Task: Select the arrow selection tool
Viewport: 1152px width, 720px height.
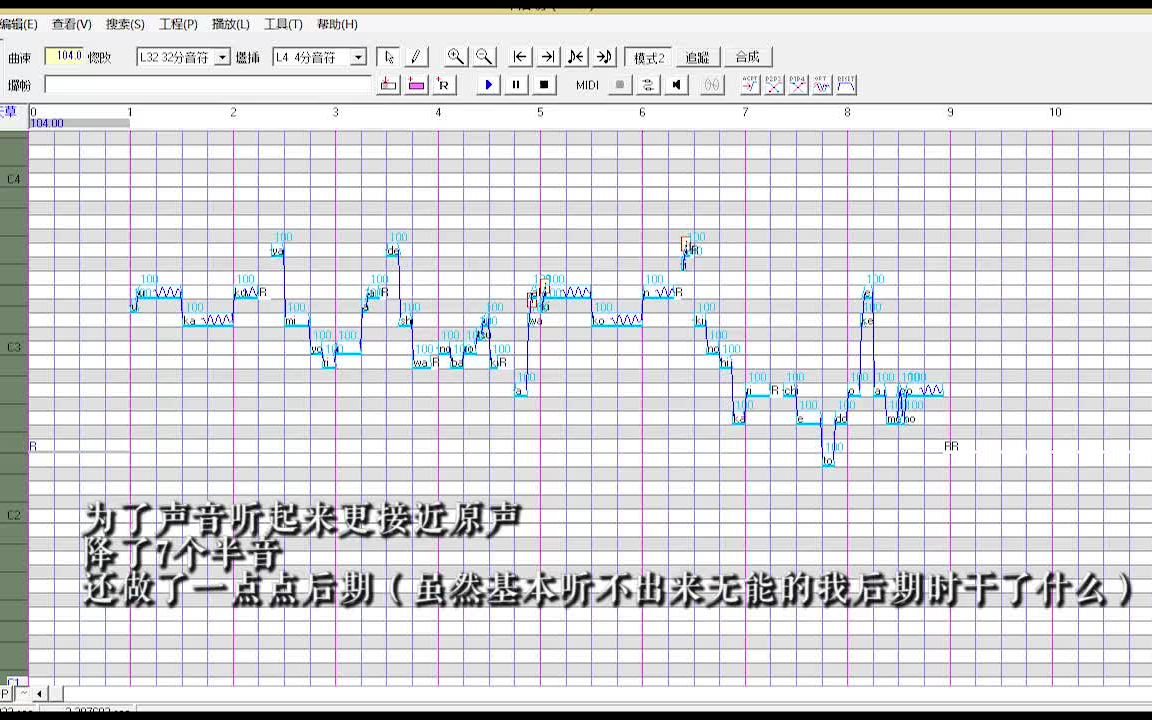Action: tap(389, 56)
